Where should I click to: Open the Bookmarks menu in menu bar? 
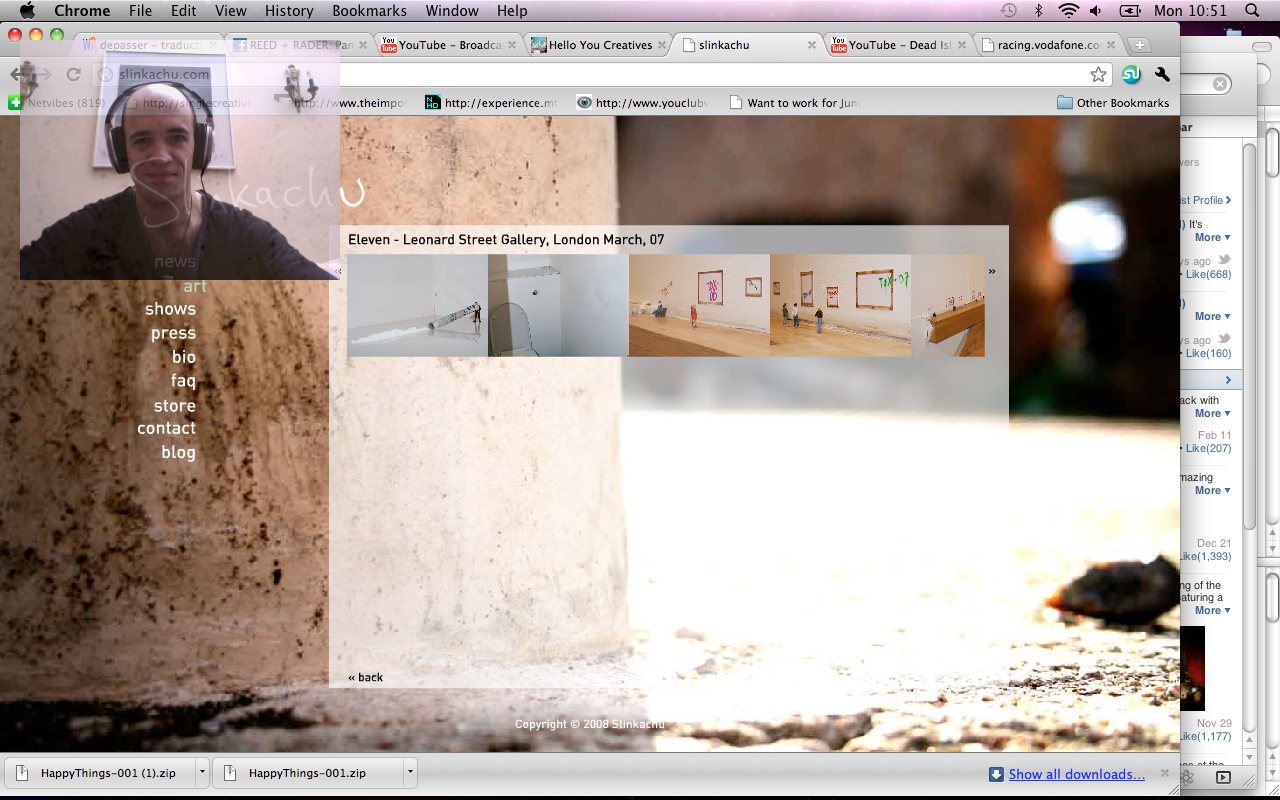pyautogui.click(x=369, y=11)
